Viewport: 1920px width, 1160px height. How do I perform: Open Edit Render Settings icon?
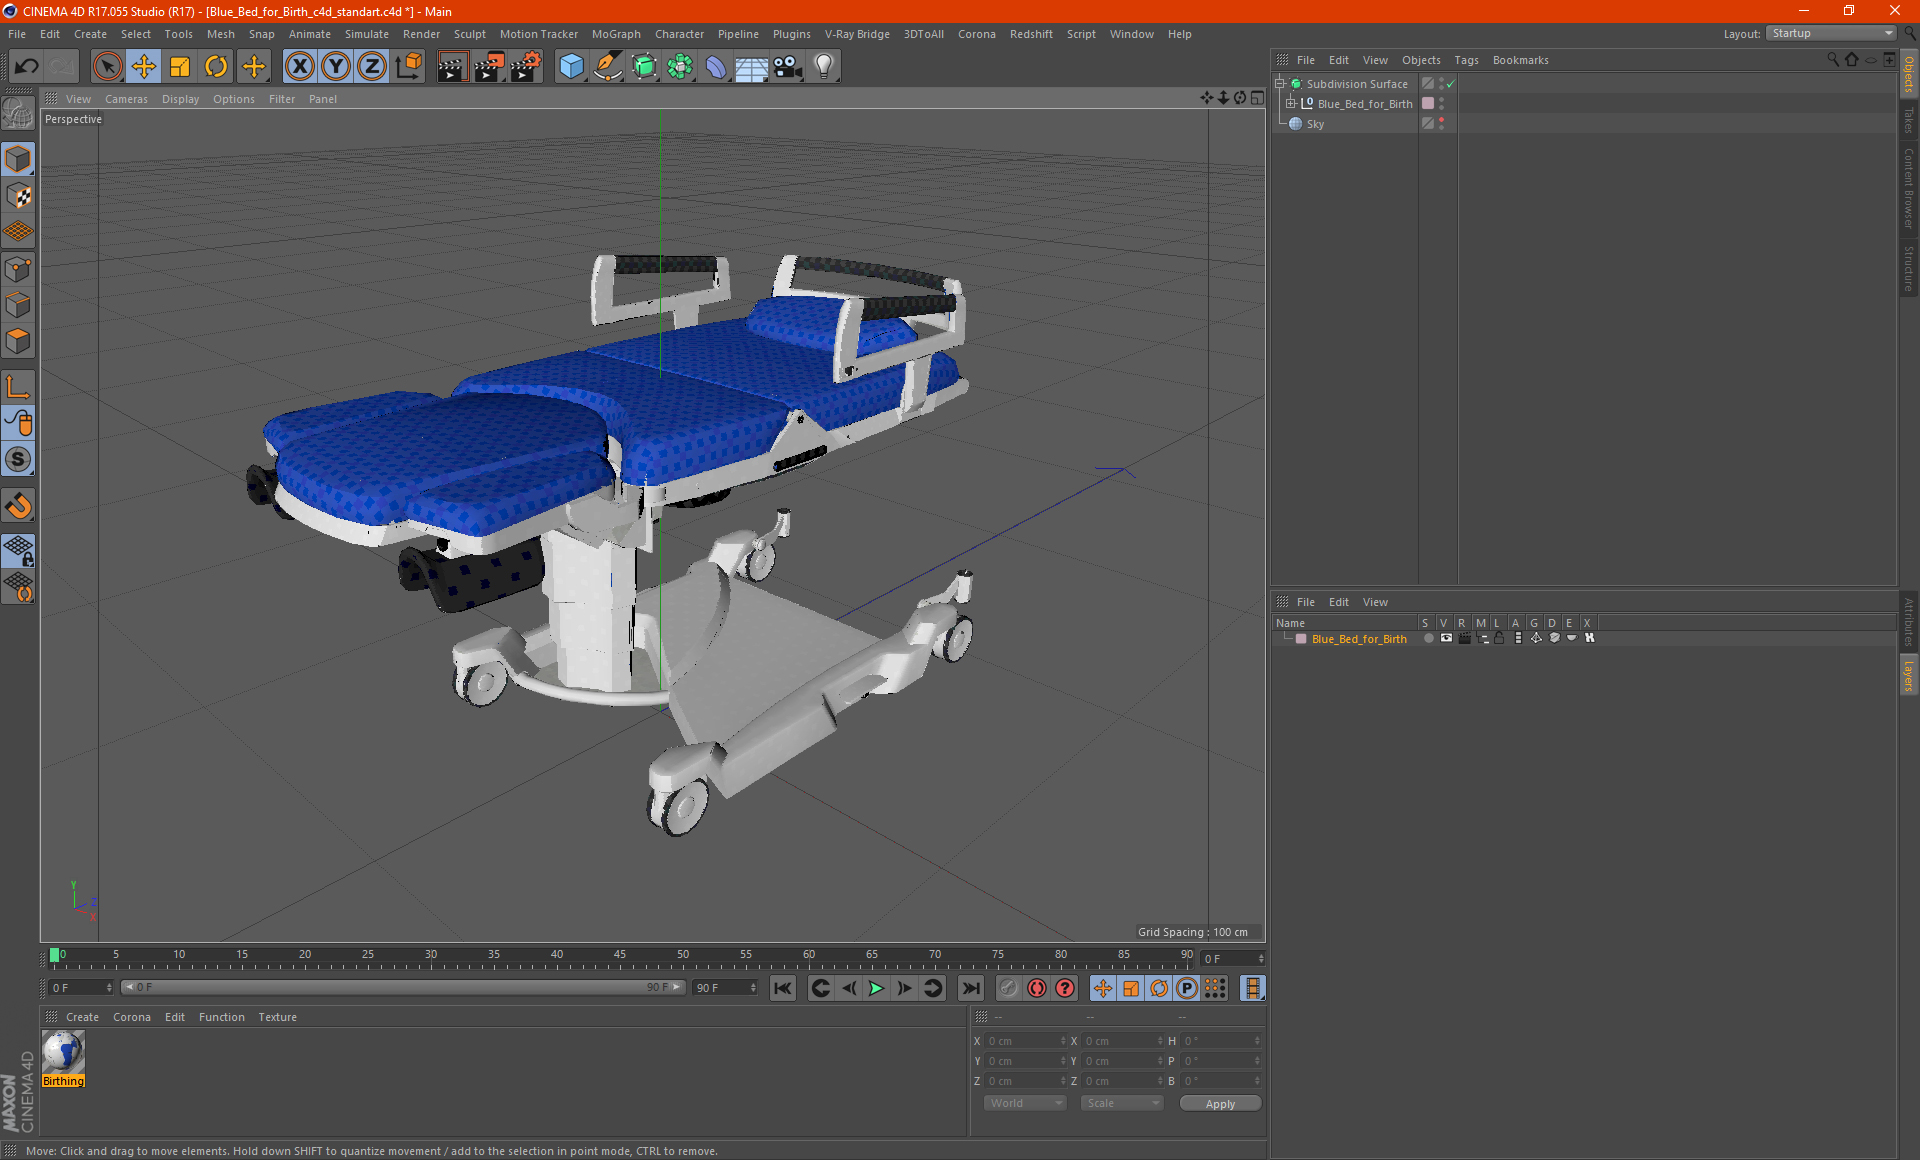526,67
